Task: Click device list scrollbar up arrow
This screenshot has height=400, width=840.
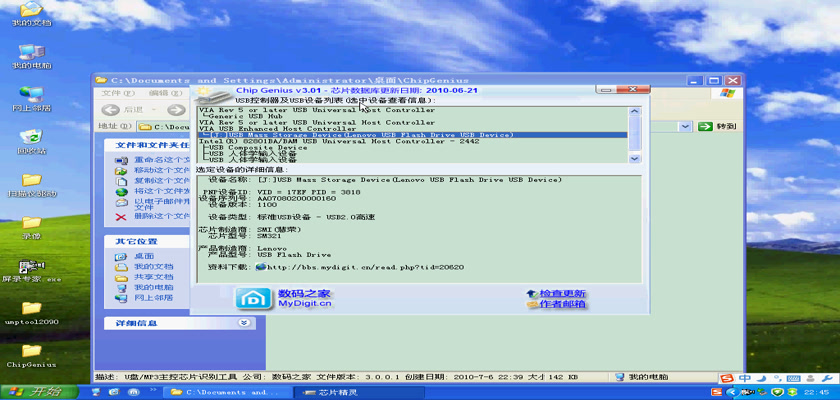Action: tap(634, 111)
